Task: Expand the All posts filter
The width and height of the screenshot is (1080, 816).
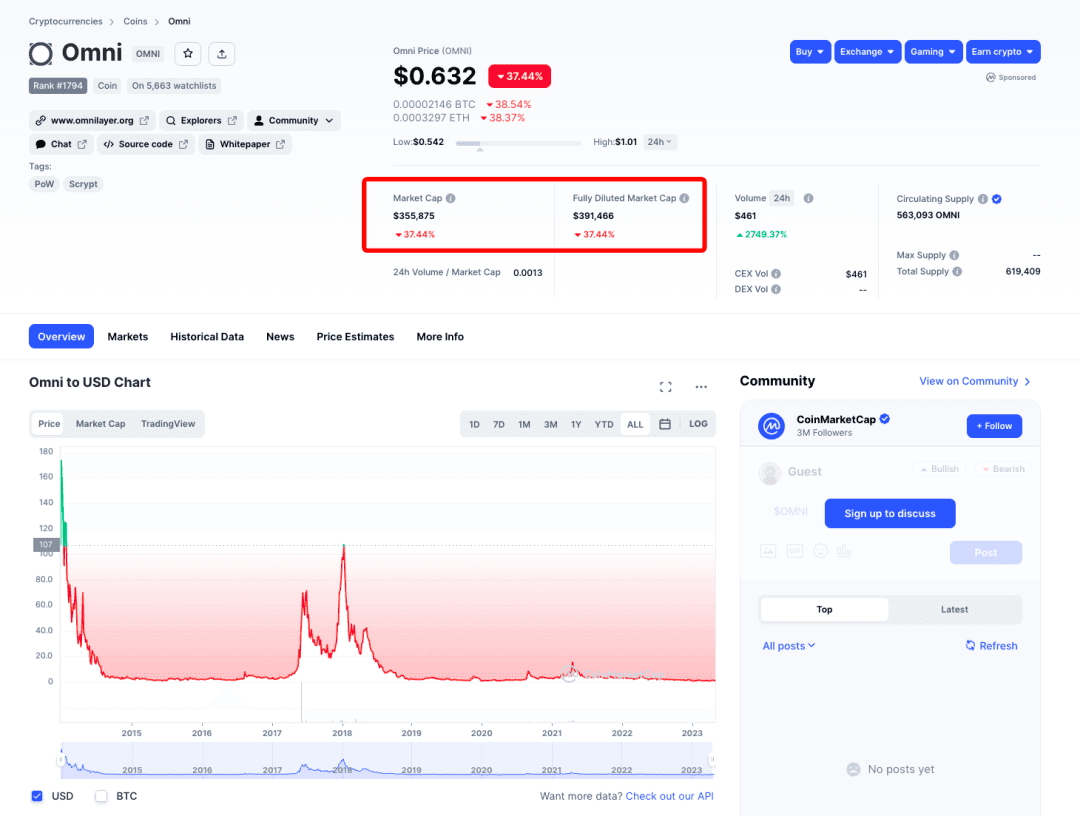Action: [x=789, y=646]
